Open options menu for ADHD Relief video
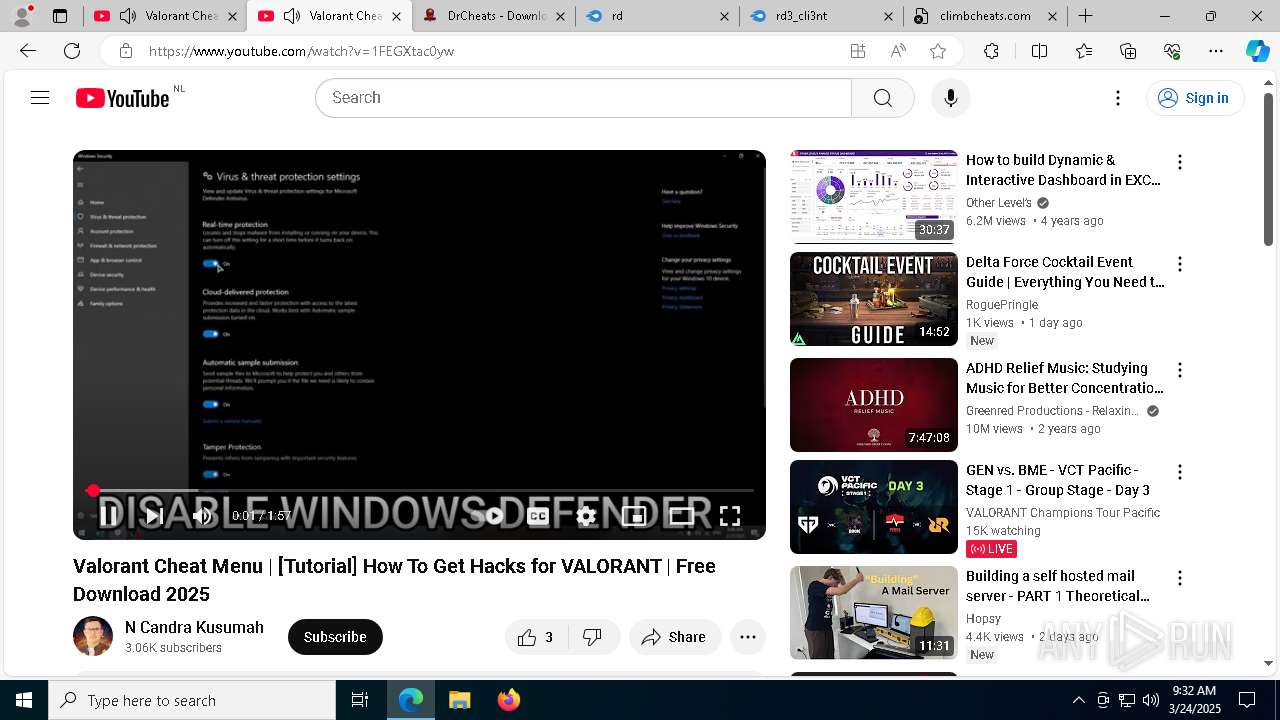Image resolution: width=1280 pixels, height=720 pixels. click(1180, 370)
